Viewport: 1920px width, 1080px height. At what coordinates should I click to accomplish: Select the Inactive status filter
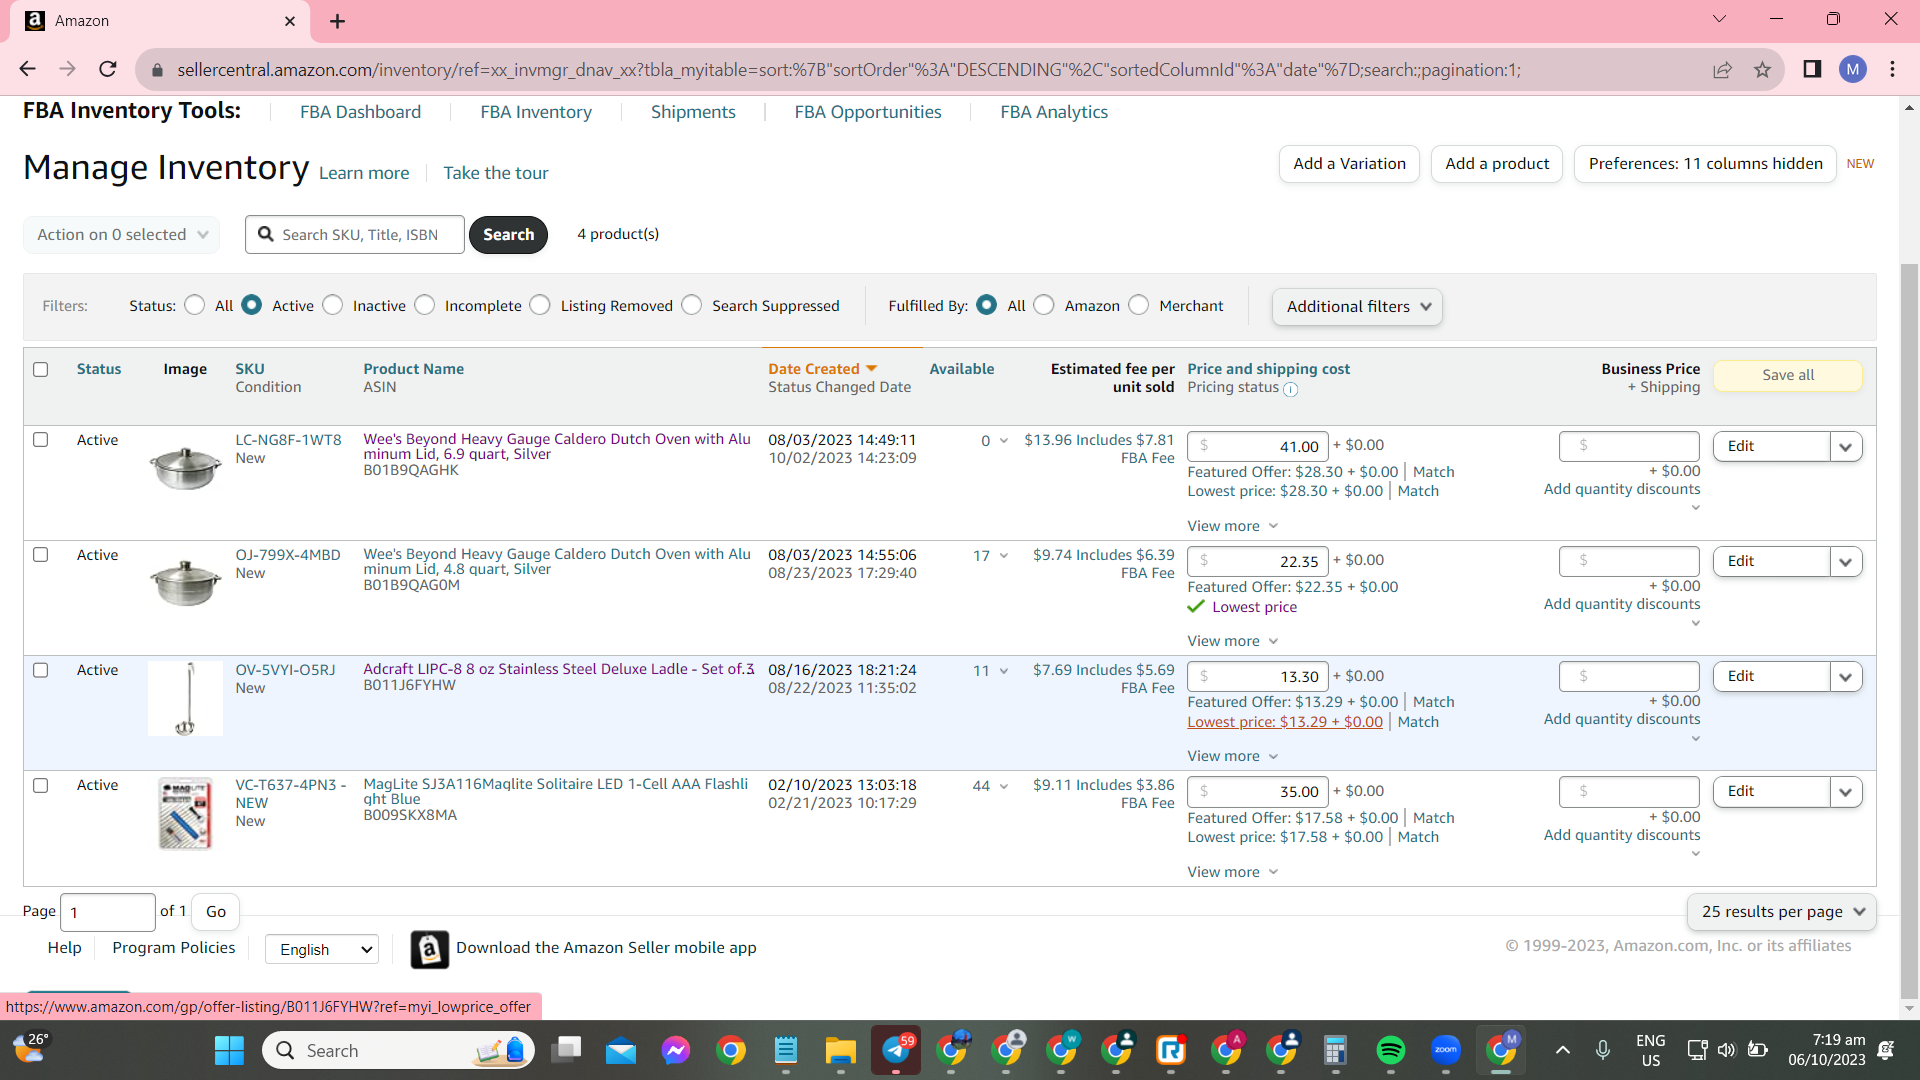(333, 305)
